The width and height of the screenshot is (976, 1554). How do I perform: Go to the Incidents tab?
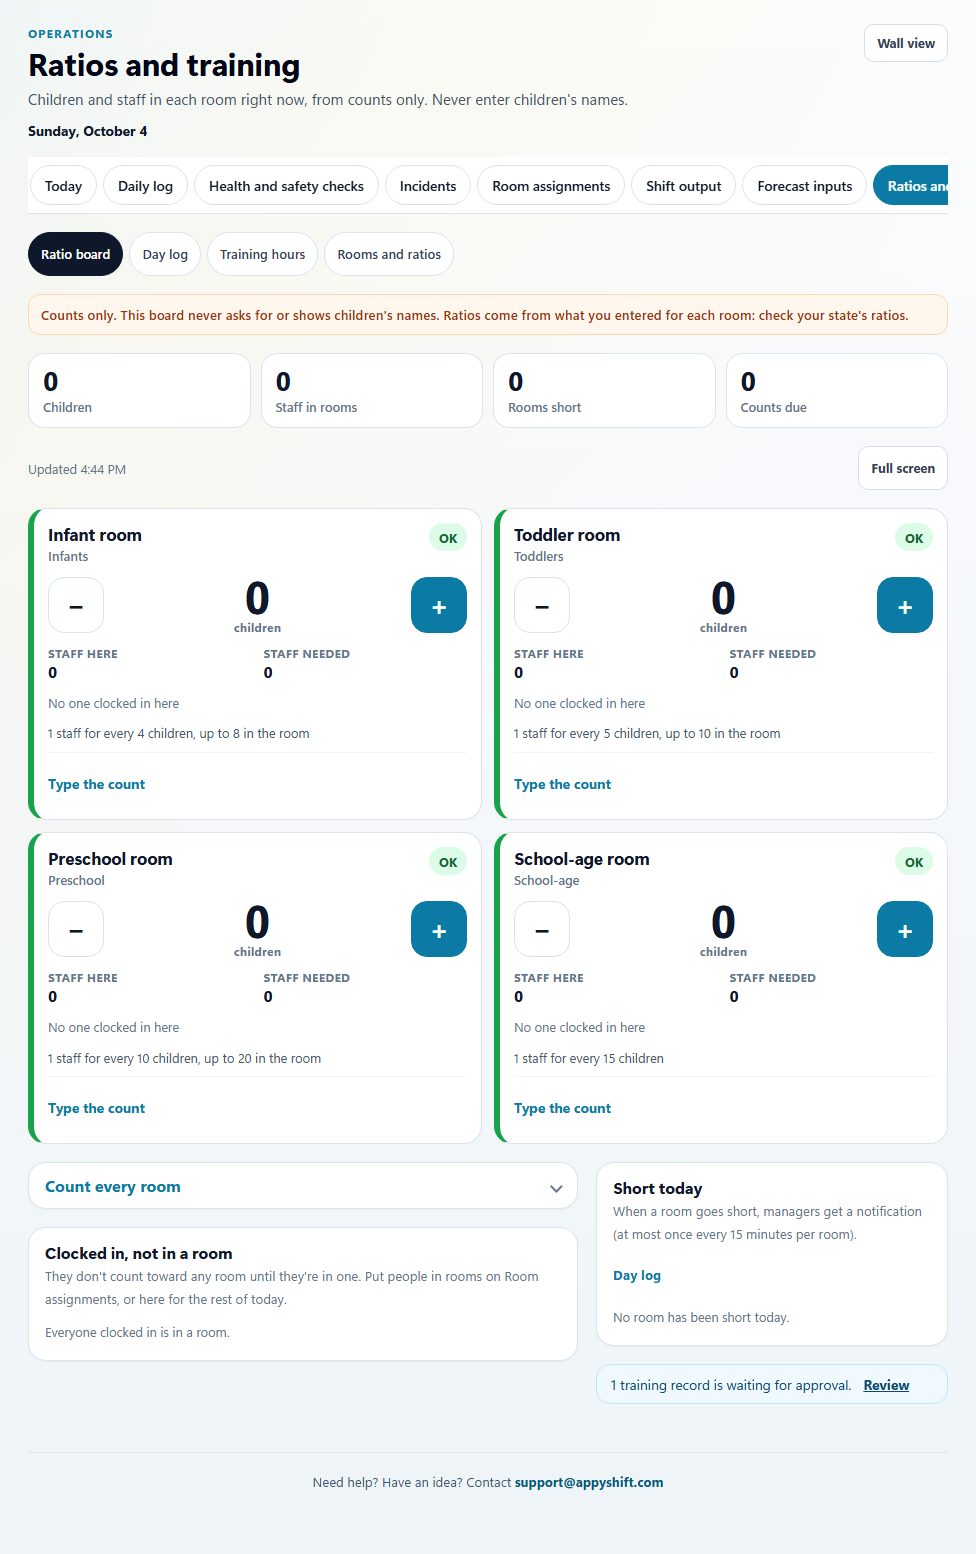[x=428, y=186]
